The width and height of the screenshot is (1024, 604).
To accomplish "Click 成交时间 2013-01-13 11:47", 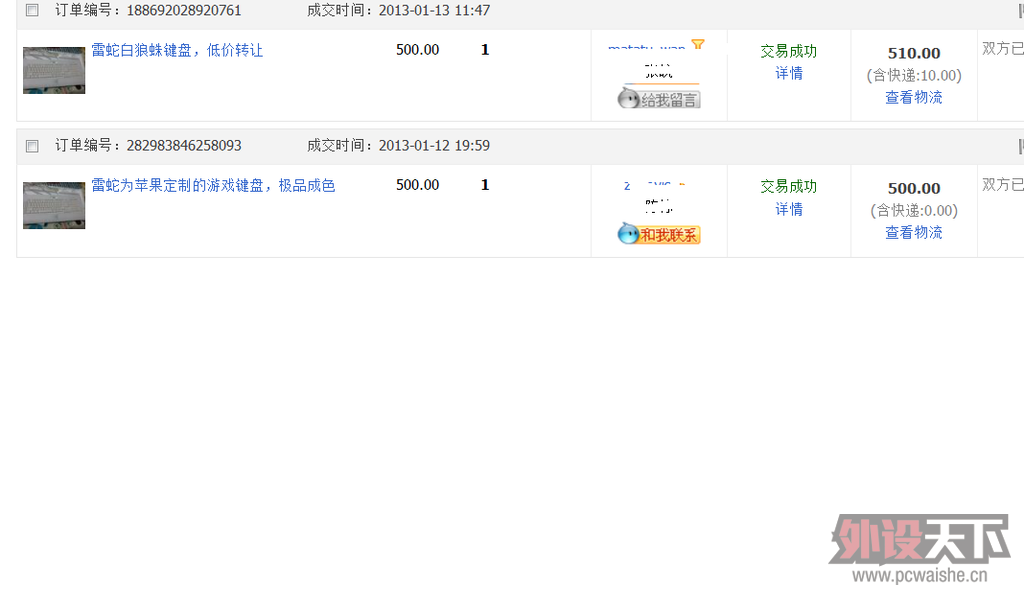I will pyautogui.click(x=398, y=10).
